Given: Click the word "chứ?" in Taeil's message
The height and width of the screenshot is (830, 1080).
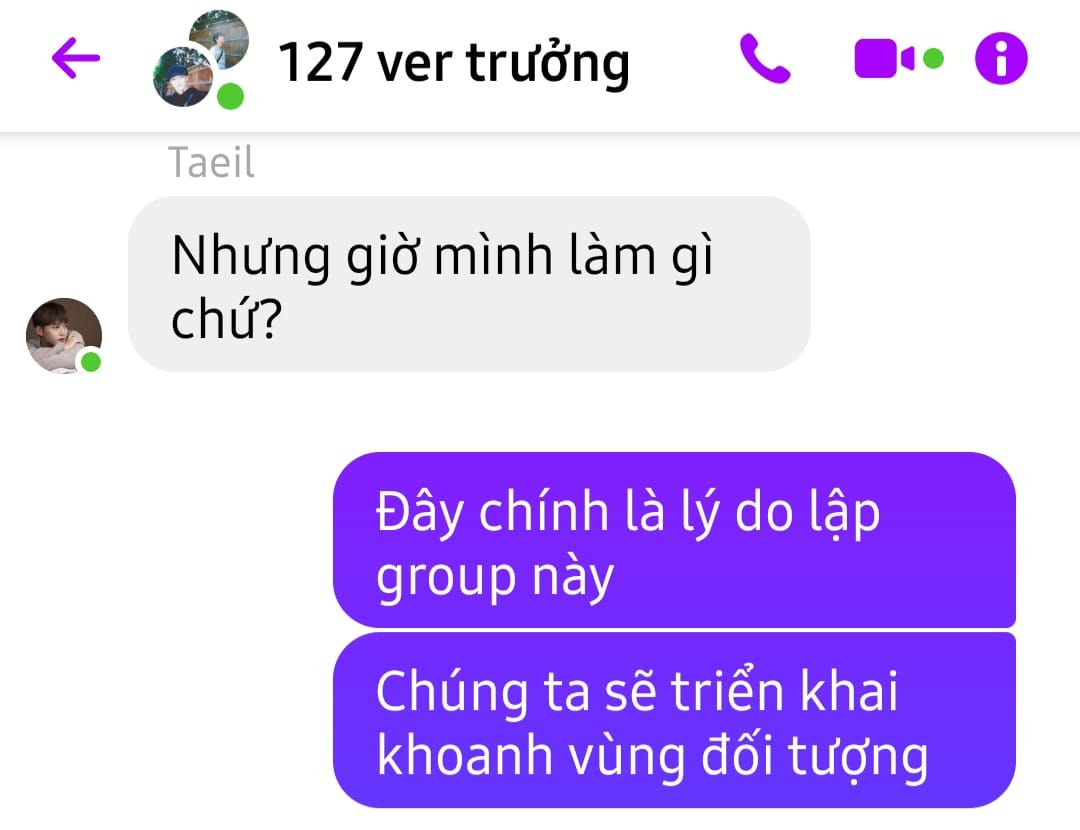Looking at the screenshot, I should tap(227, 320).
